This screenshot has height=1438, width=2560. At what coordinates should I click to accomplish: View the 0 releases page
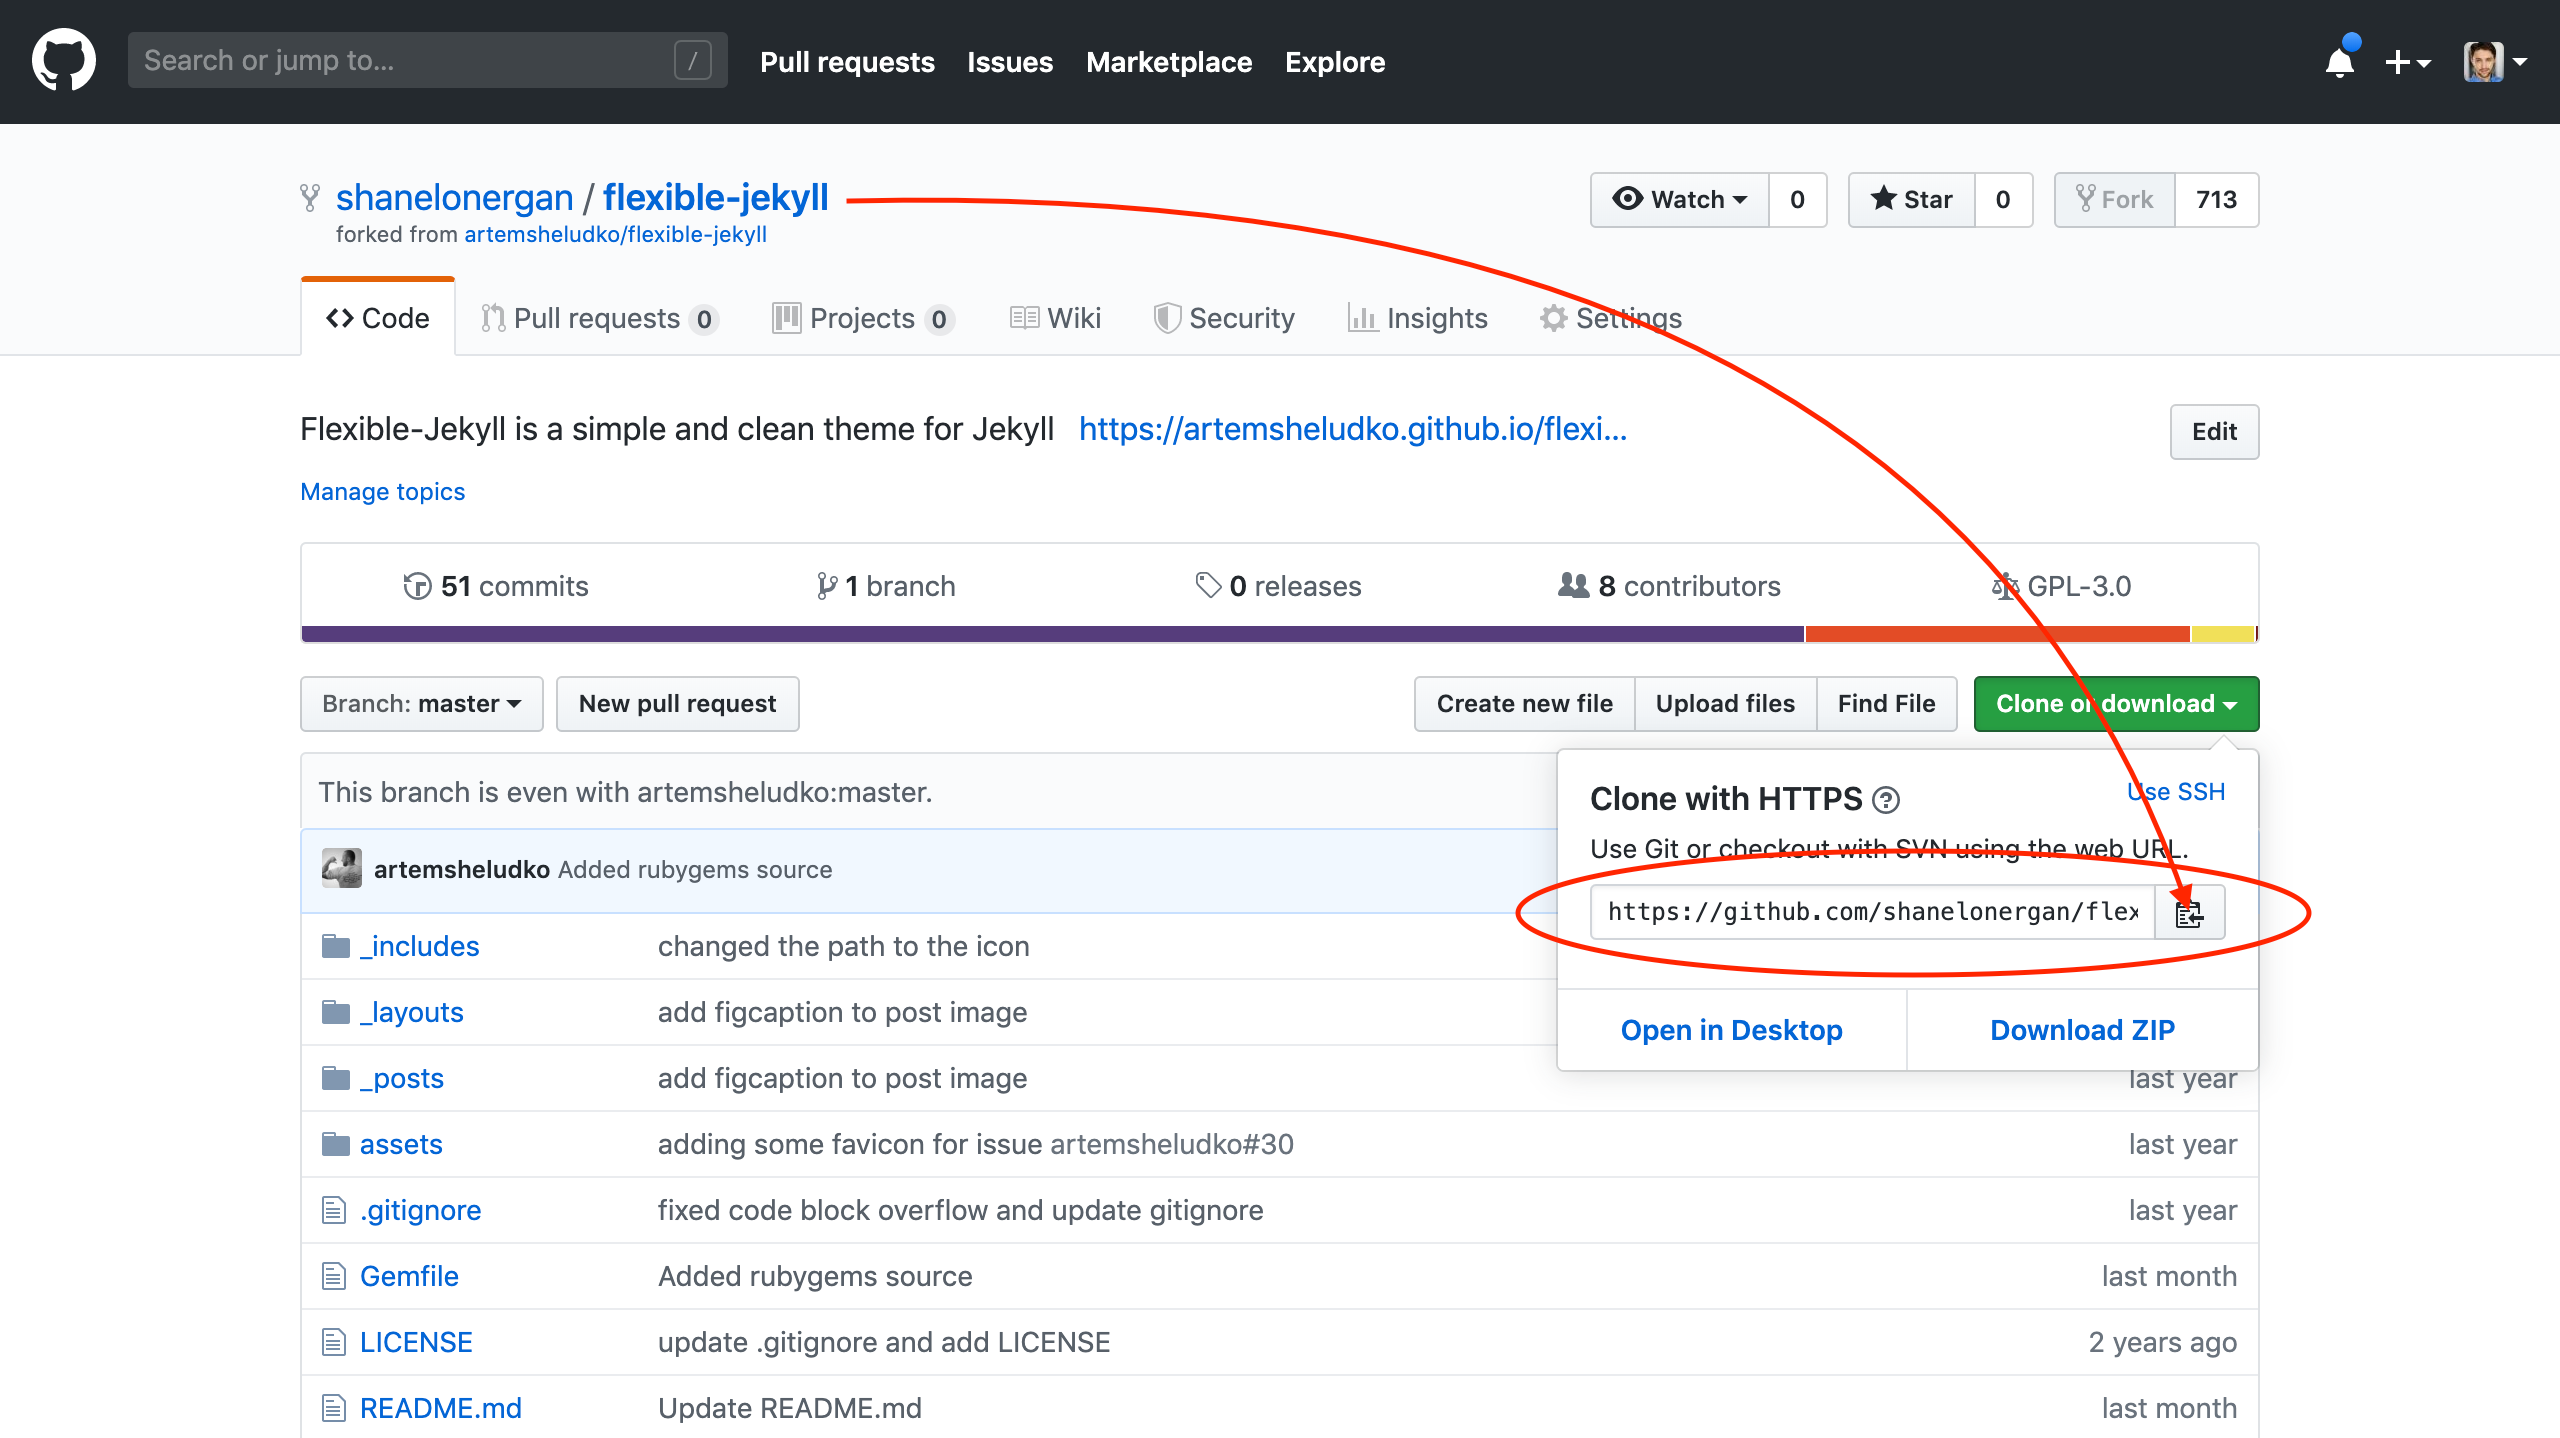pyautogui.click(x=1278, y=586)
